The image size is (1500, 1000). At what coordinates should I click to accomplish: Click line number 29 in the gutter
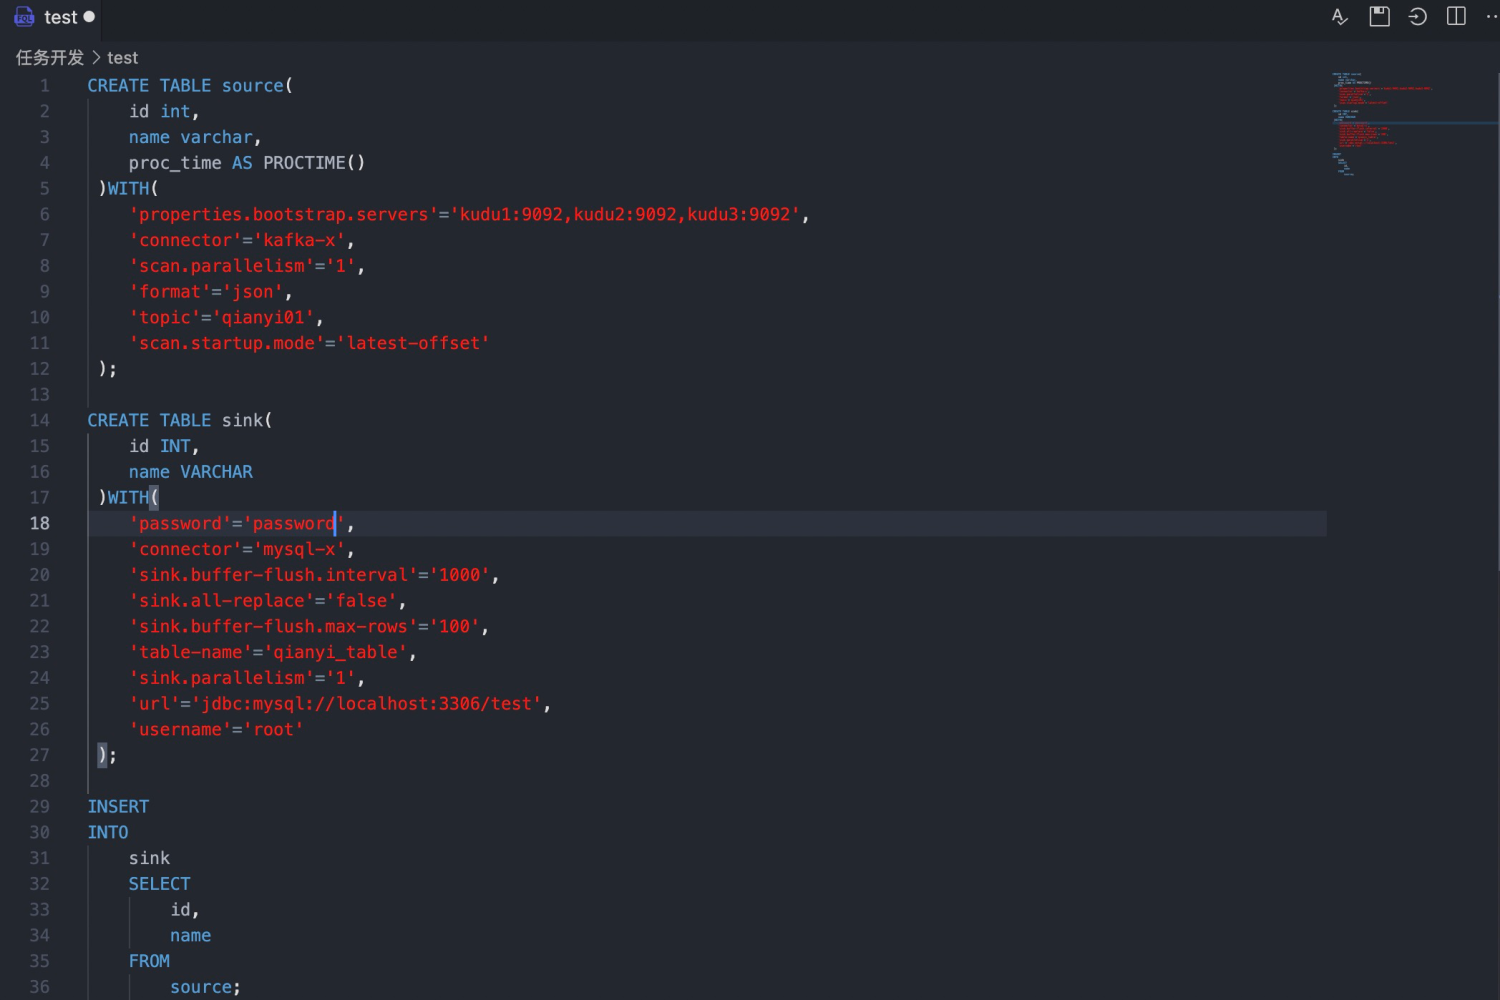[x=39, y=806]
